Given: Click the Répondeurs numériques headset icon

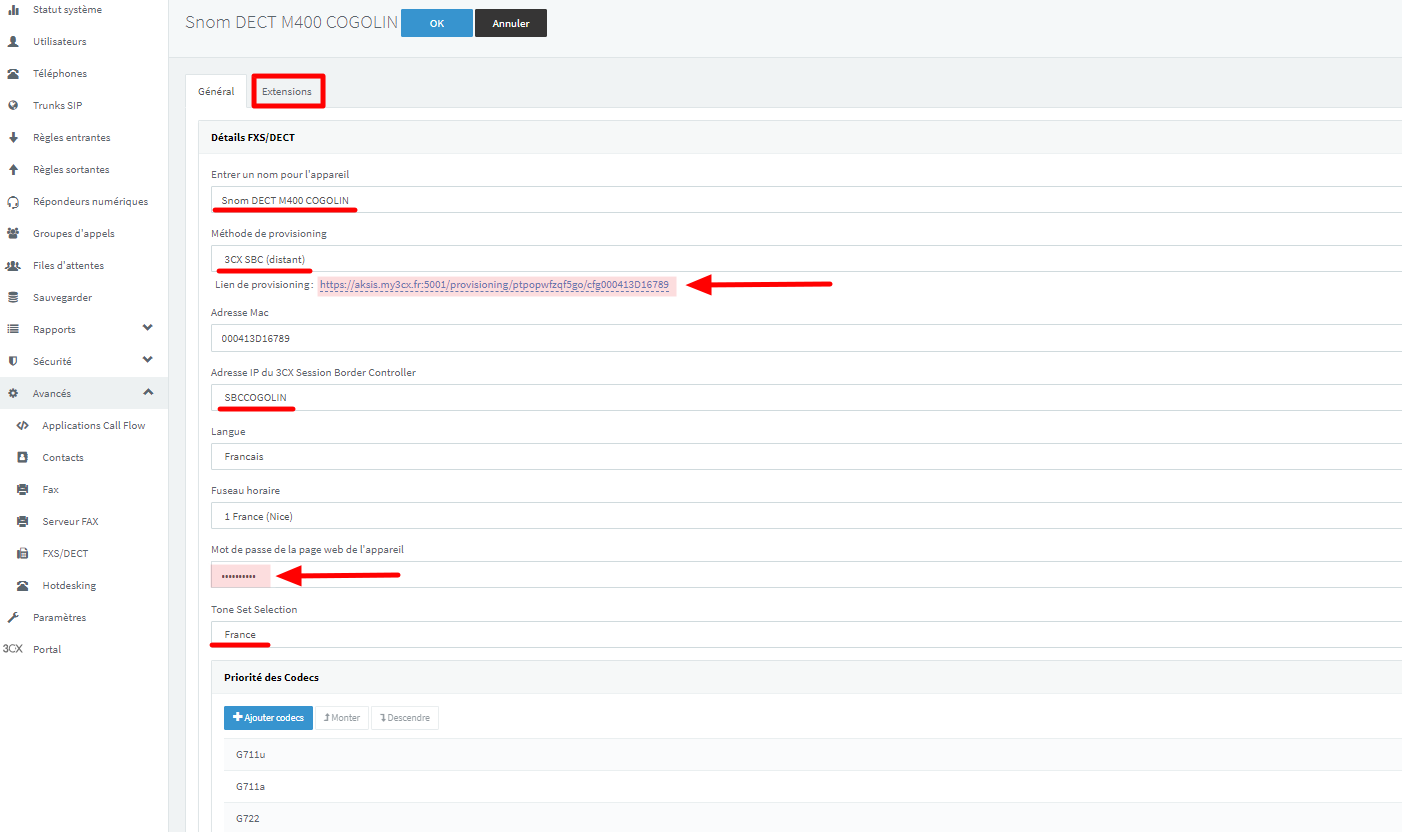Looking at the screenshot, I should tap(13, 202).
